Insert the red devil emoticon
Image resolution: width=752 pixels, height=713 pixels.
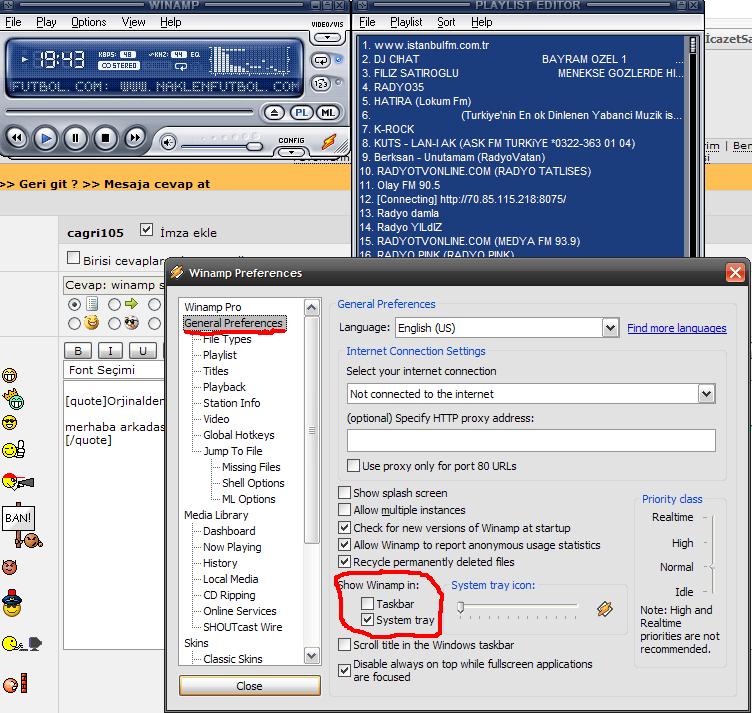[10, 567]
